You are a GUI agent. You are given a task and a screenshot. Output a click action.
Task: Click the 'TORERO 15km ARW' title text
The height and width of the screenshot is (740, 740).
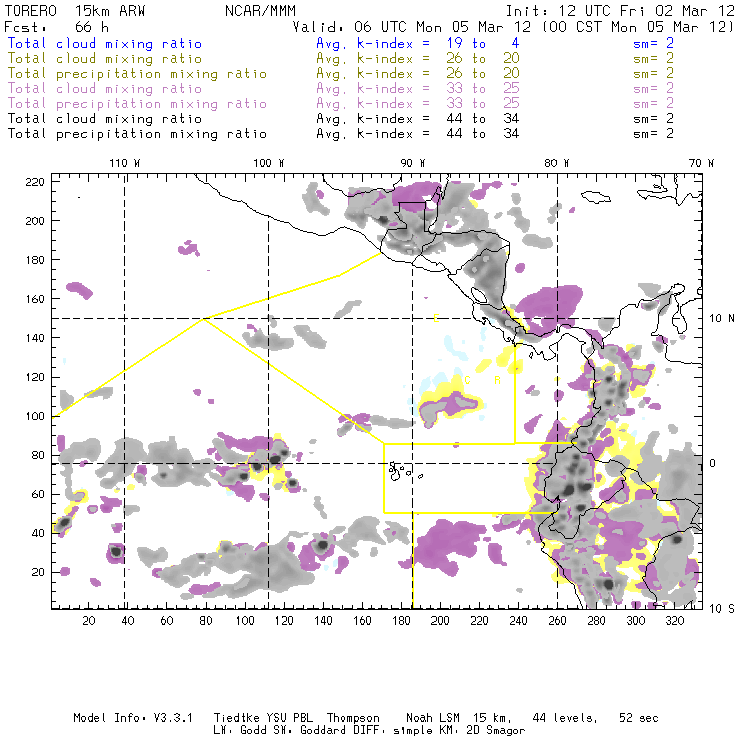click(75, 11)
